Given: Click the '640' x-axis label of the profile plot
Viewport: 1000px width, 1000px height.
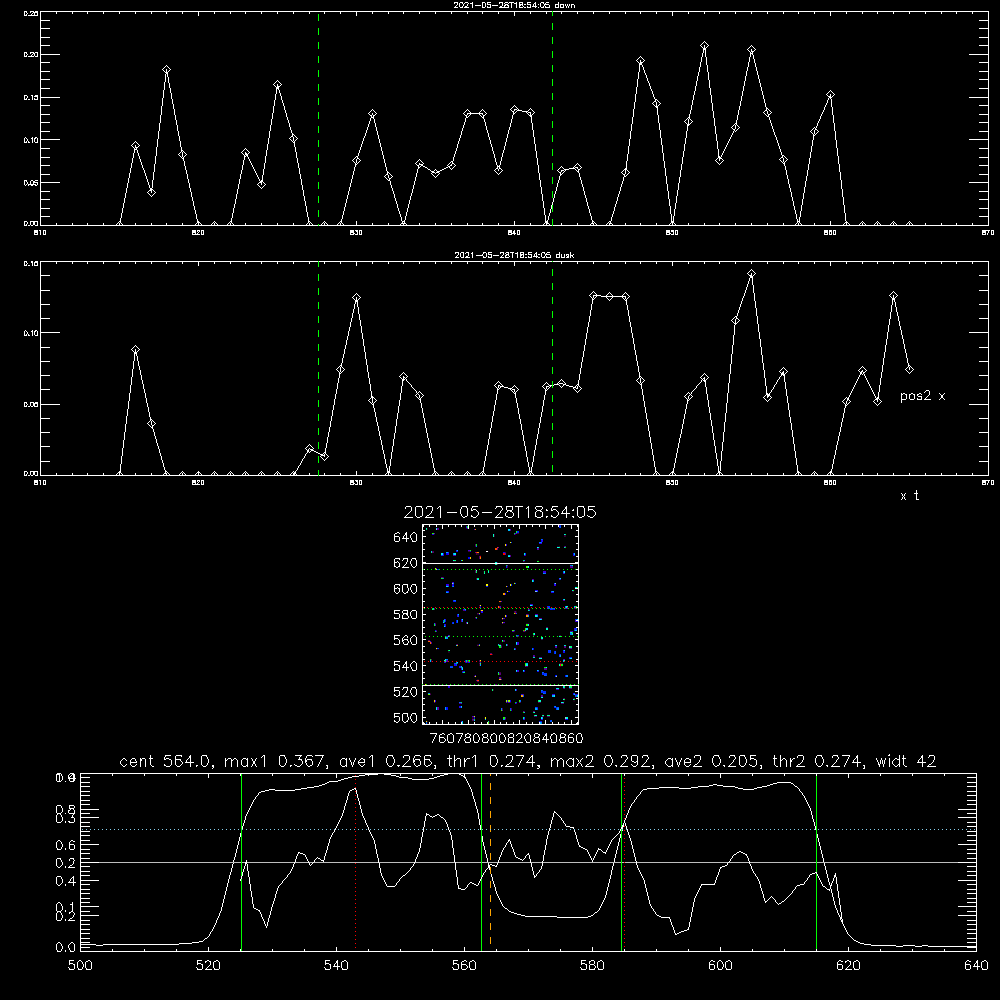Looking at the screenshot, I should coord(976,966).
